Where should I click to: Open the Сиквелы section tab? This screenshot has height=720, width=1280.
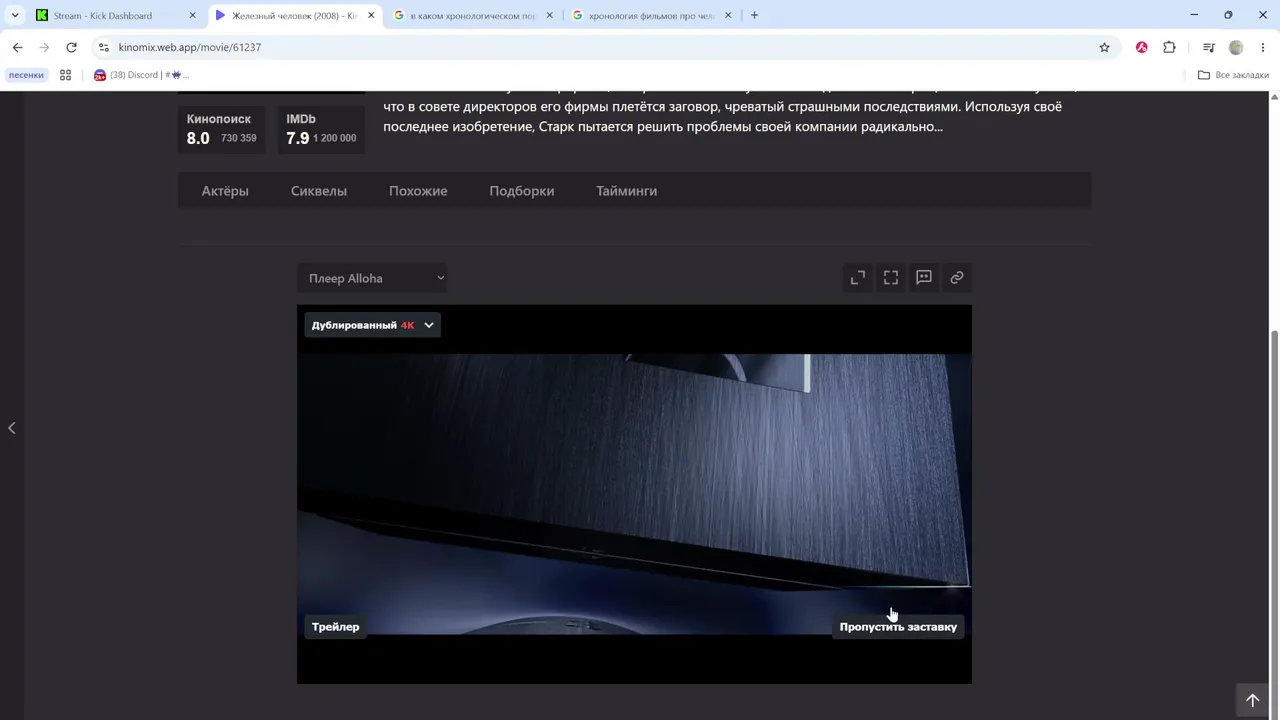coord(319,191)
